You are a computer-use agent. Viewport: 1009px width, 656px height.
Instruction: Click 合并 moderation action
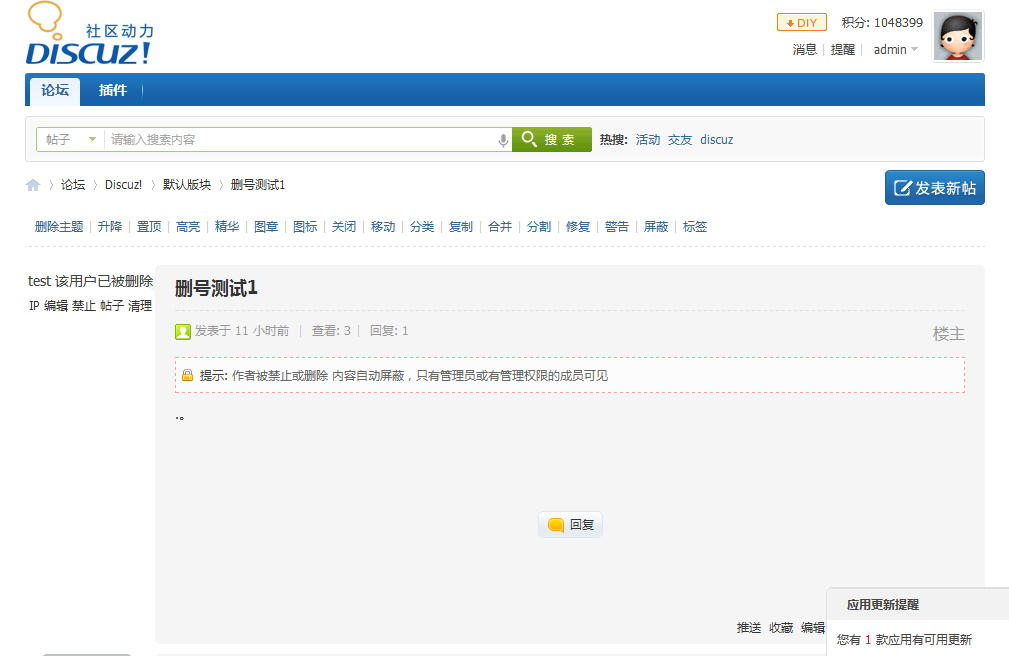[500, 227]
